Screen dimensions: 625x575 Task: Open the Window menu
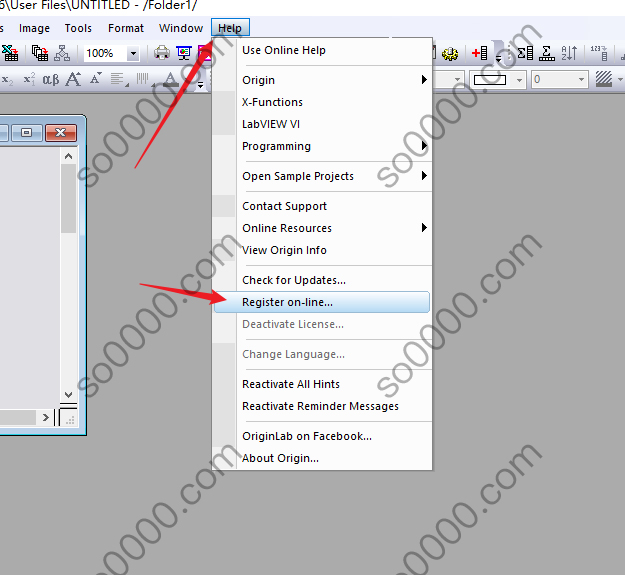click(181, 28)
